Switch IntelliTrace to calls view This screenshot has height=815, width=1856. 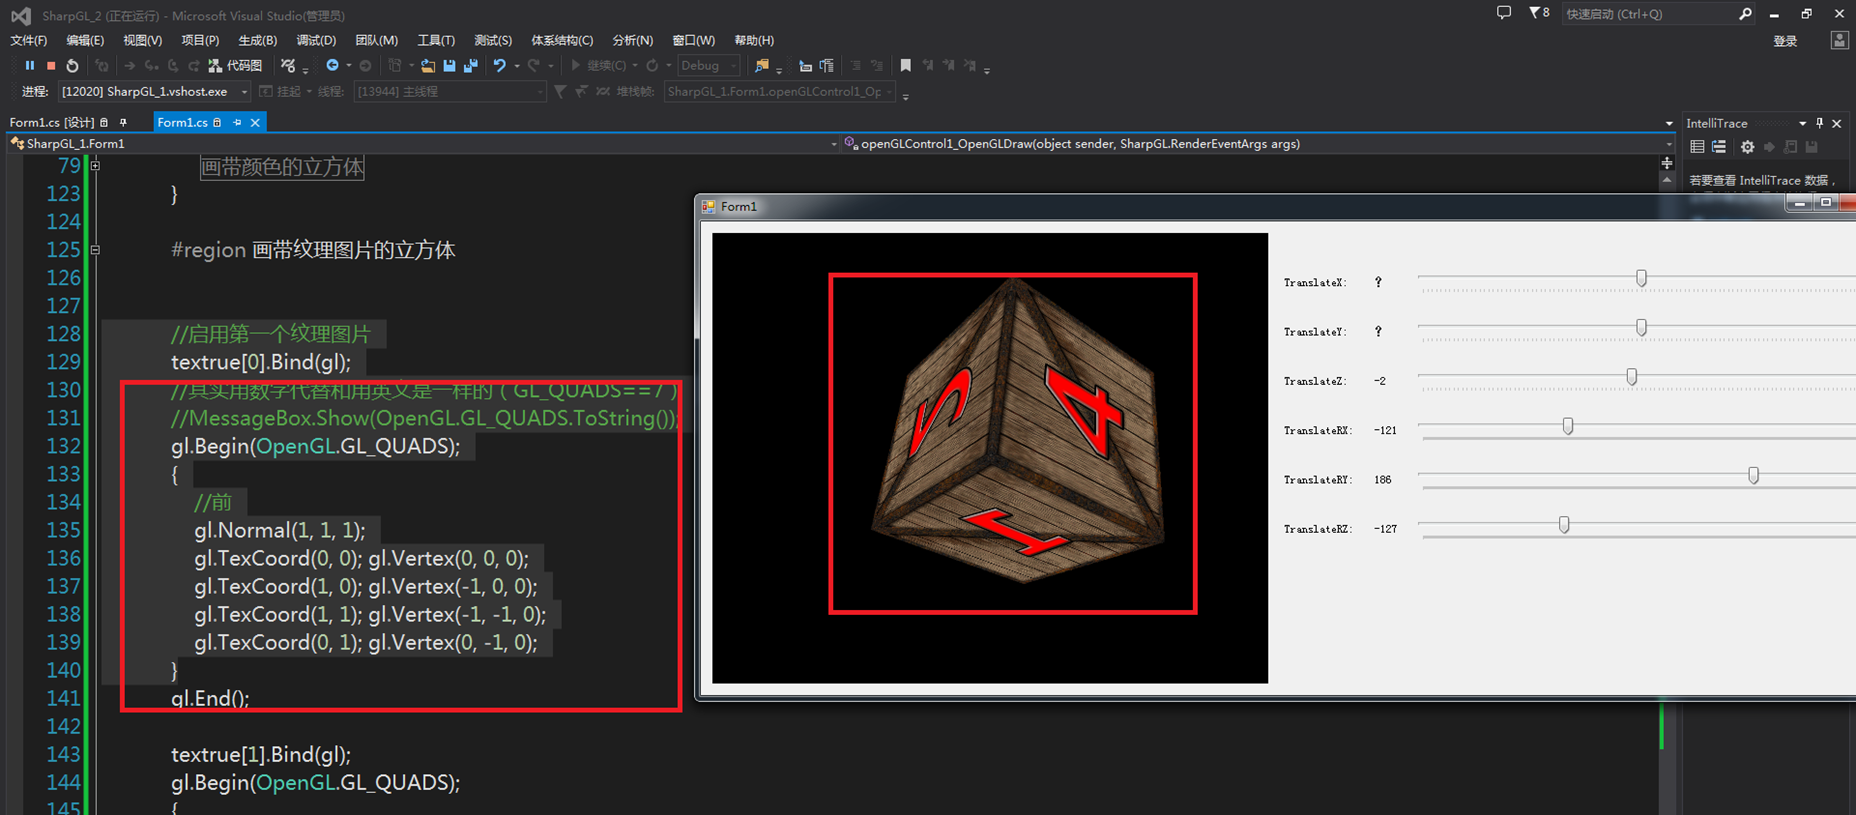click(1719, 147)
